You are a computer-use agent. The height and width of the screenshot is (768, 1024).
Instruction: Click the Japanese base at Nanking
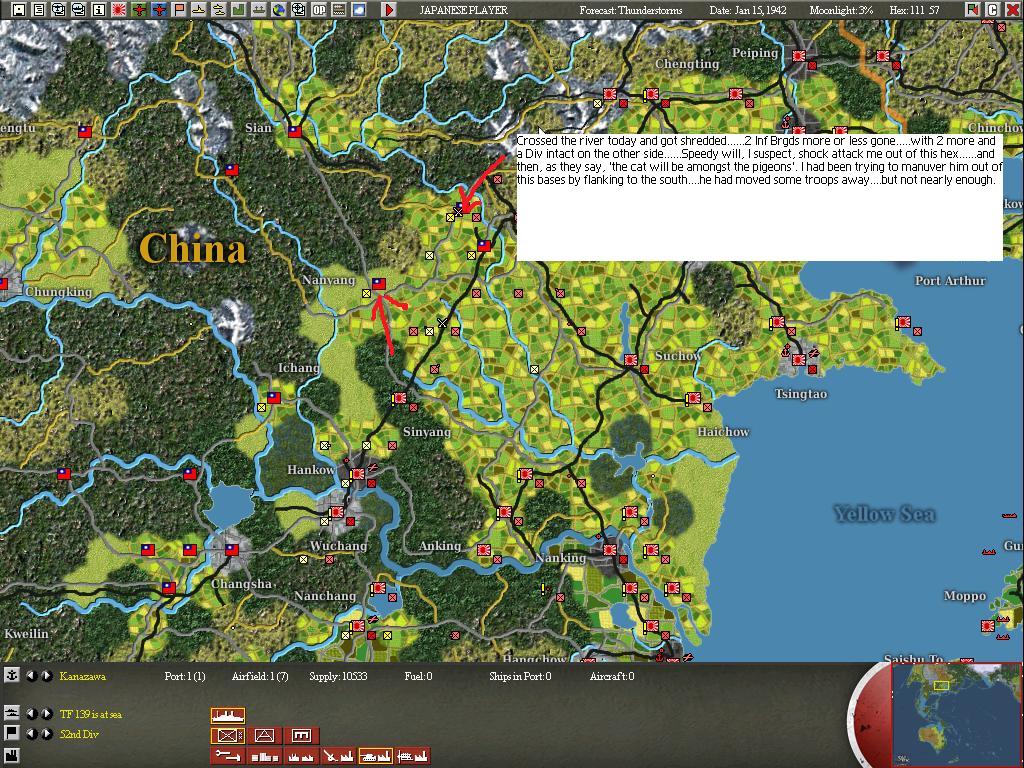(609, 549)
